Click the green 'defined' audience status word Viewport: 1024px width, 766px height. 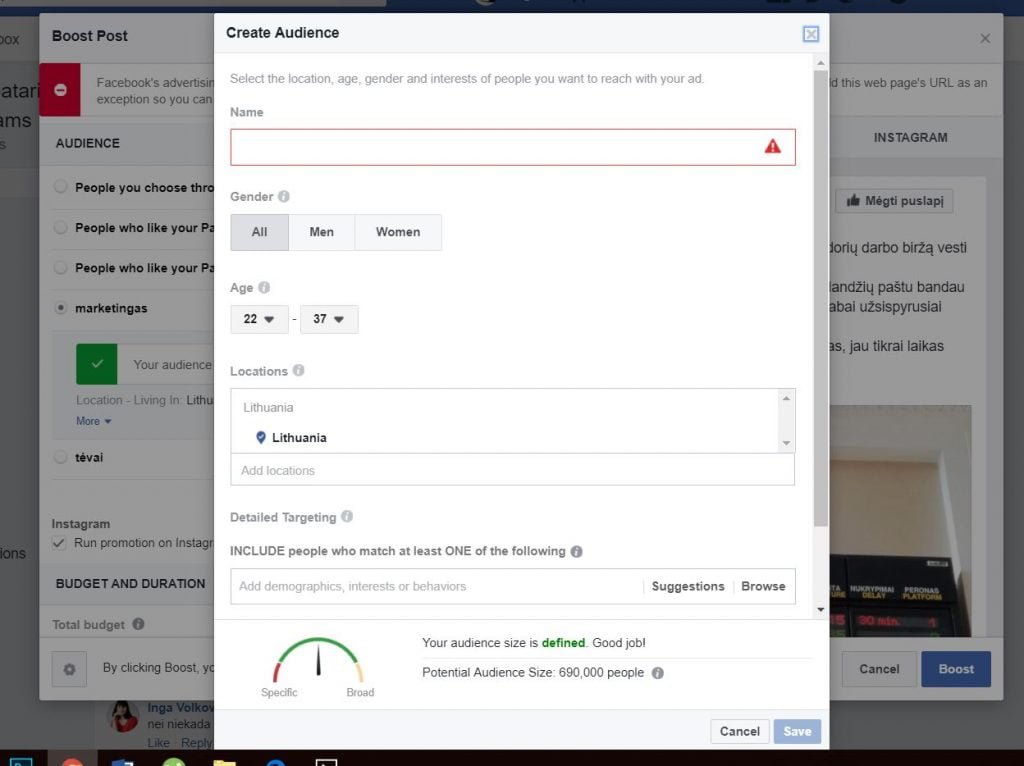[x=563, y=643]
